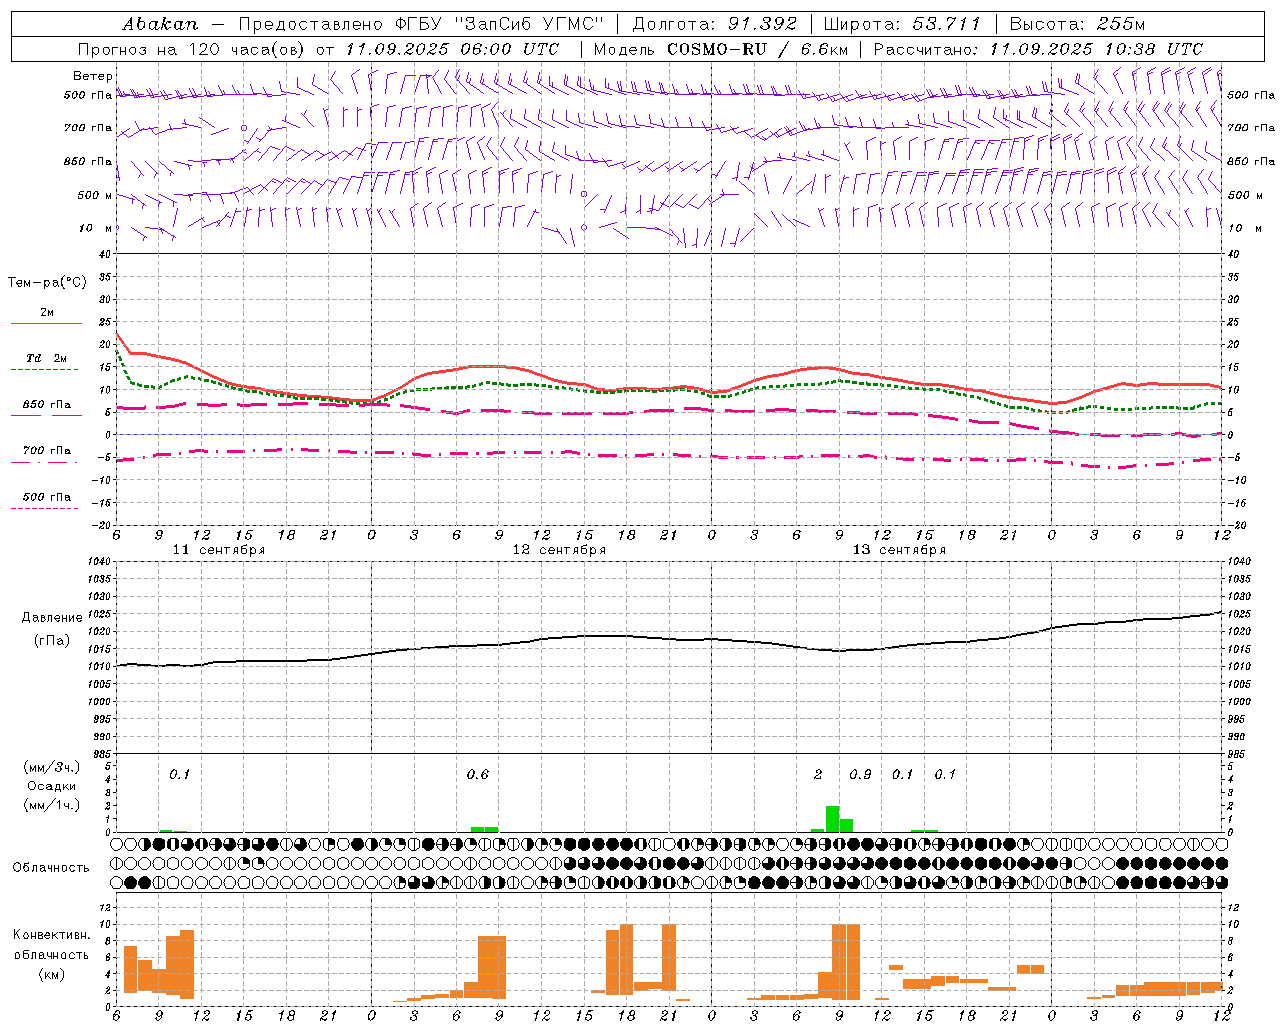This screenshot has width=1280, height=1024.
Task: Click the "Конвективн." convective cloud label
Action: click(x=51, y=935)
